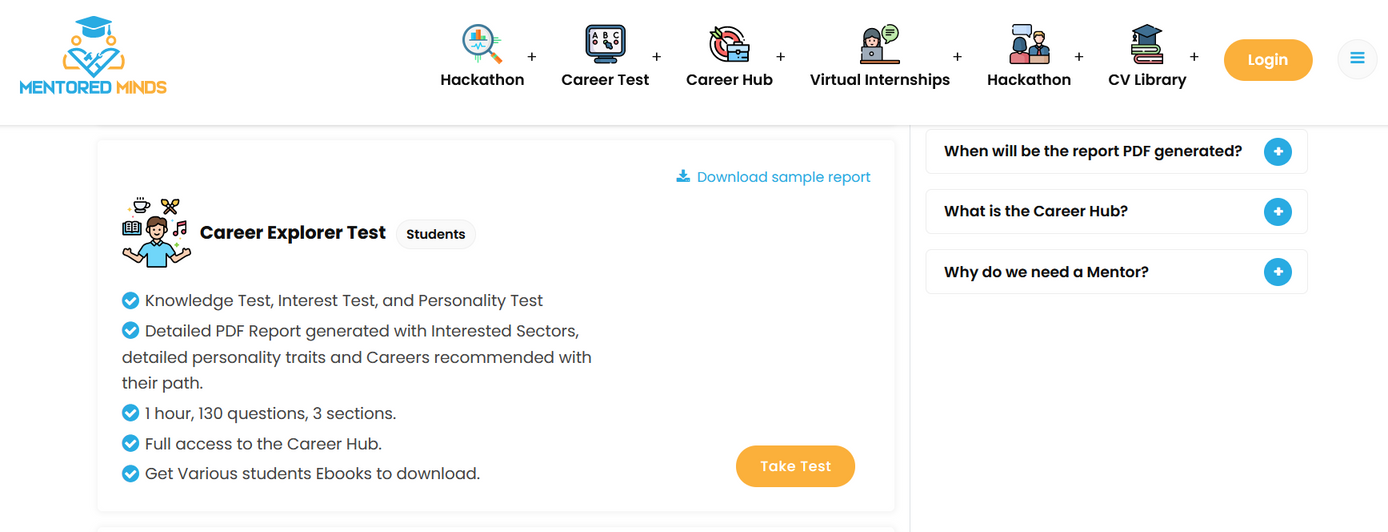Open the first Hackathon menu label
This screenshot has width=1388, height=532.
[x=482, y=80]
